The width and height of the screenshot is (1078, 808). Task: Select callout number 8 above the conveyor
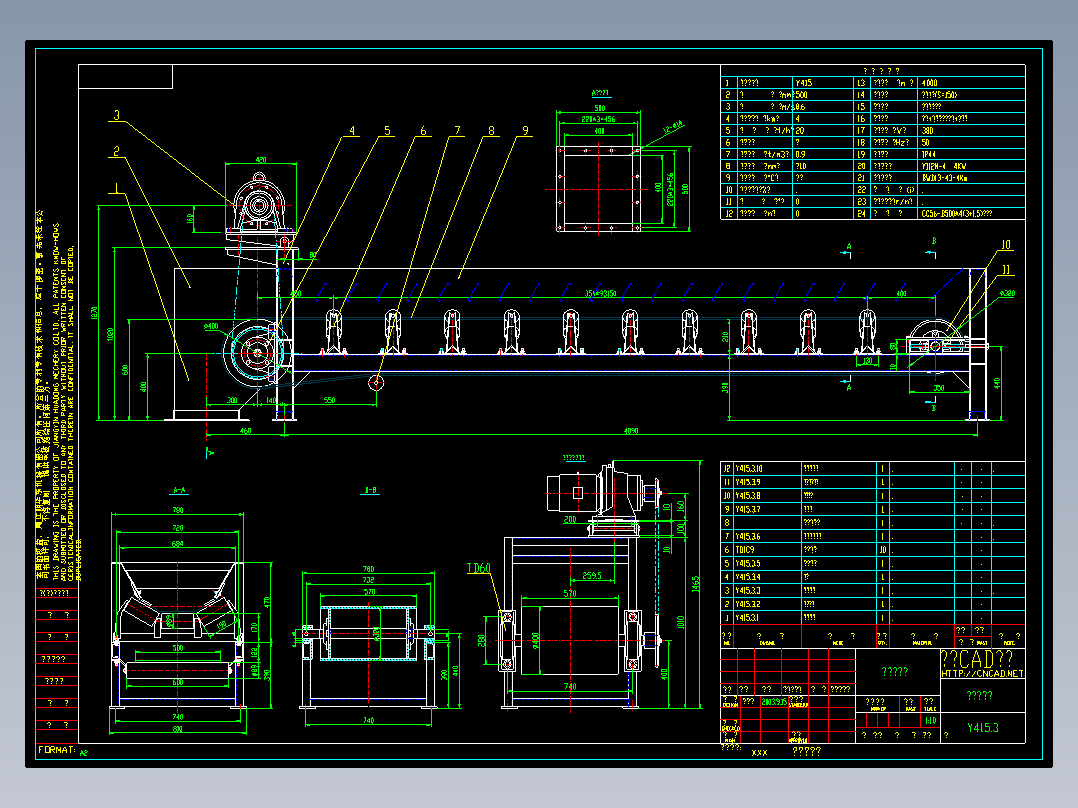click(x=492, y=131)
